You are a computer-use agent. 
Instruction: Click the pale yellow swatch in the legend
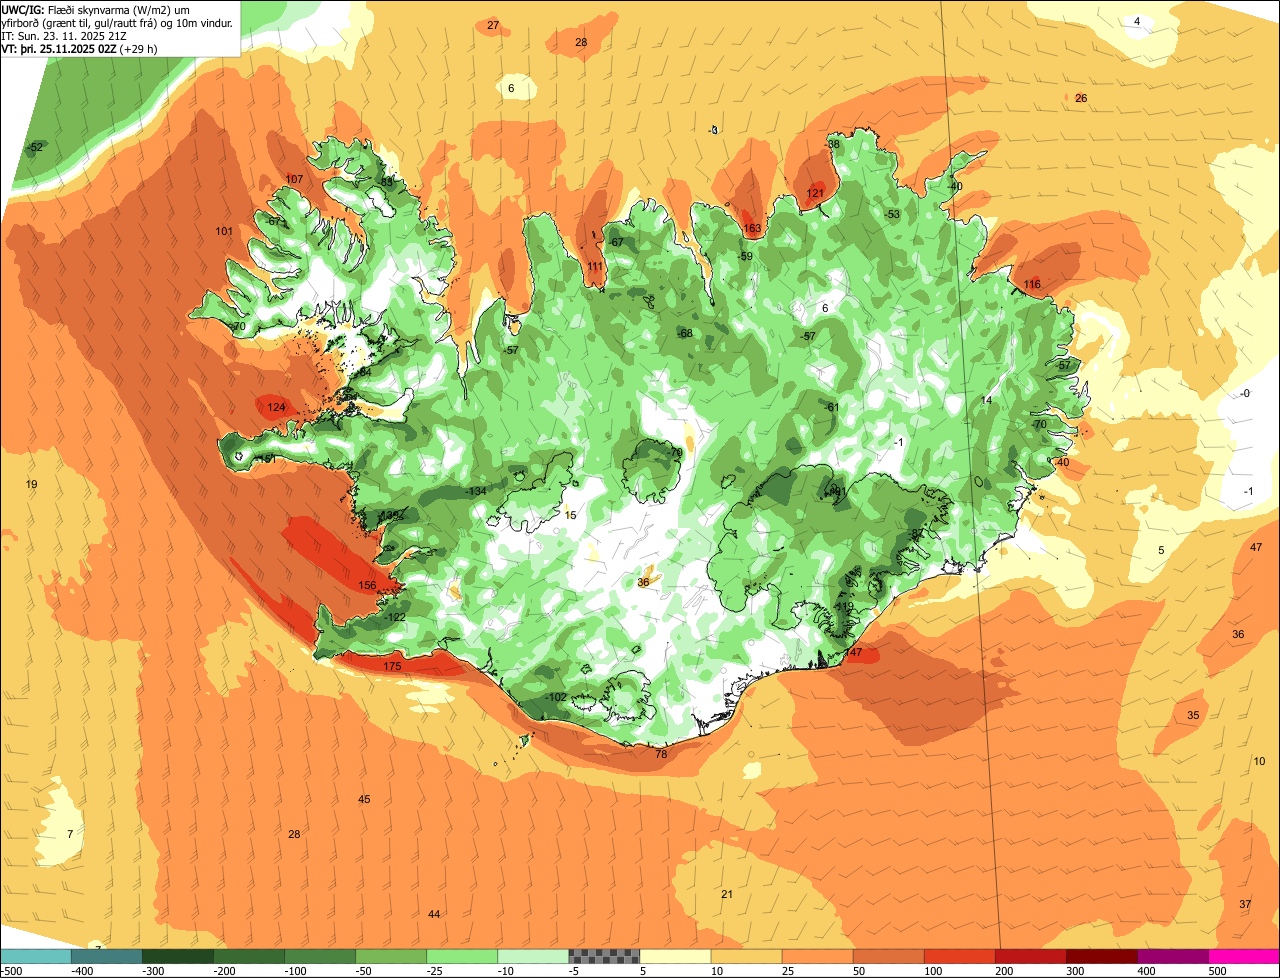coord(675,956)
